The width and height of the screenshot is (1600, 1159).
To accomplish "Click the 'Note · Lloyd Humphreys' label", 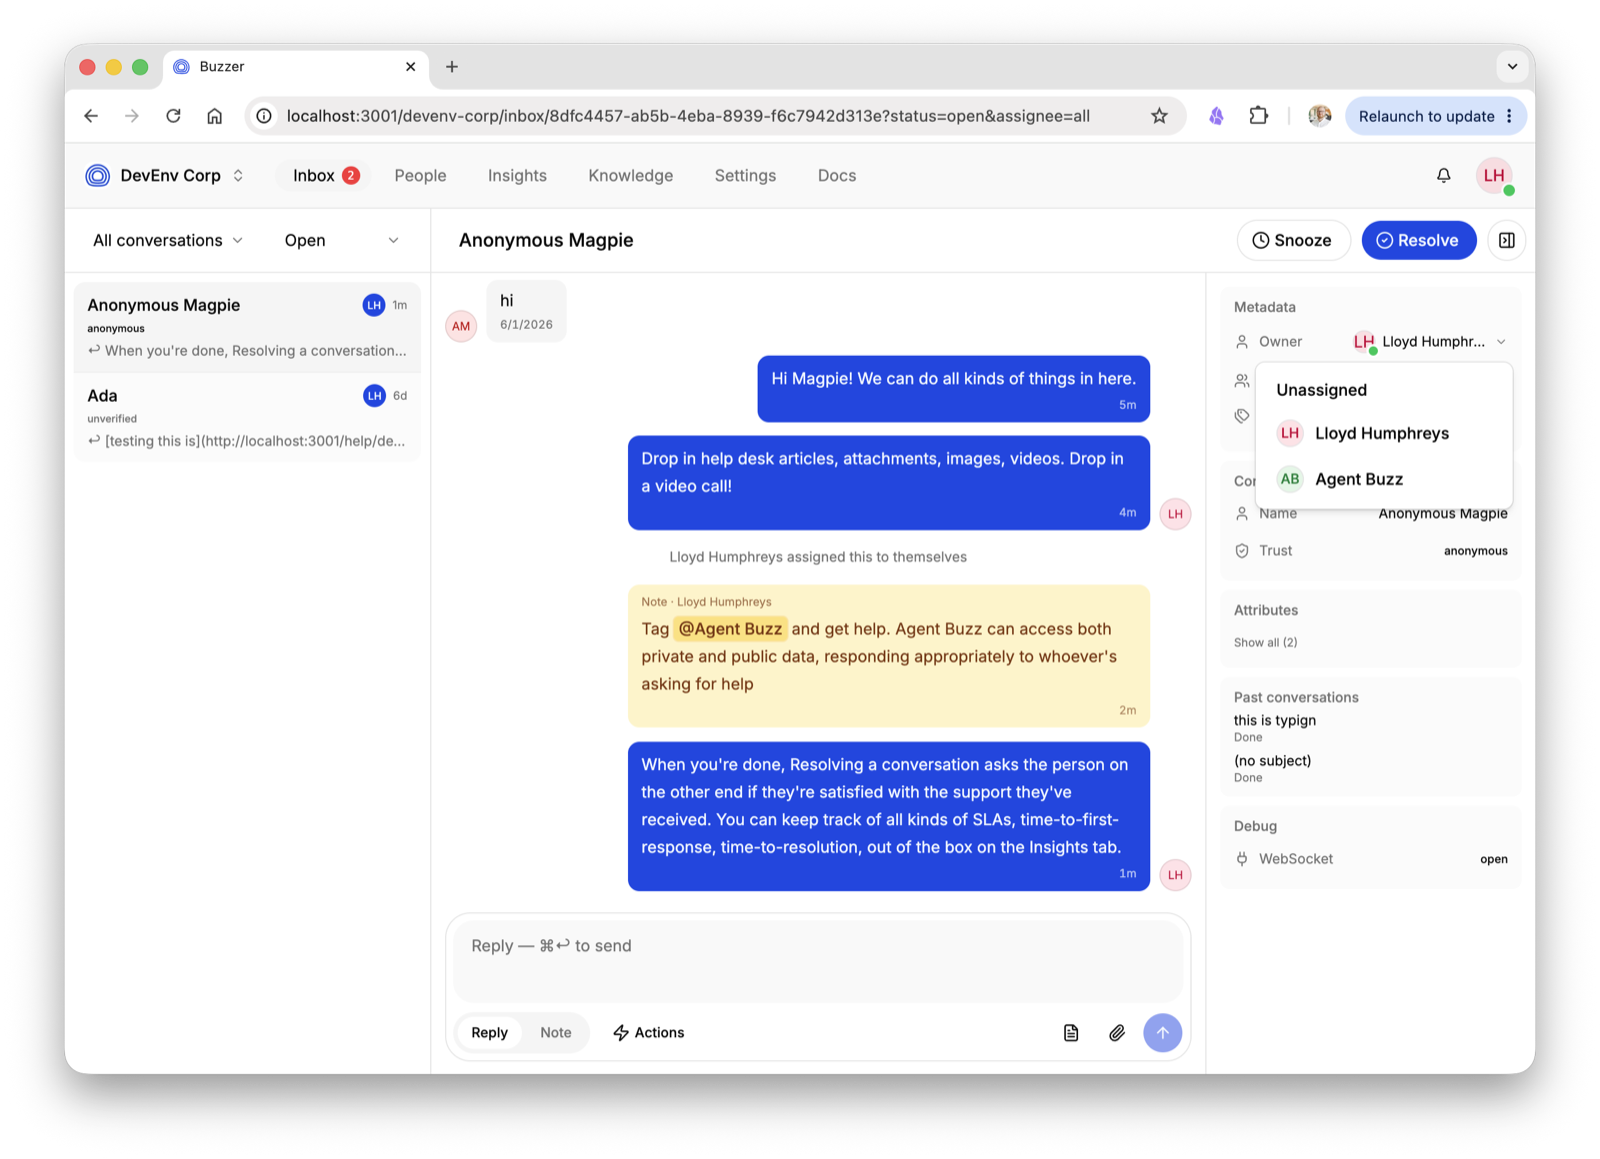I will click(x=706, y=602).
